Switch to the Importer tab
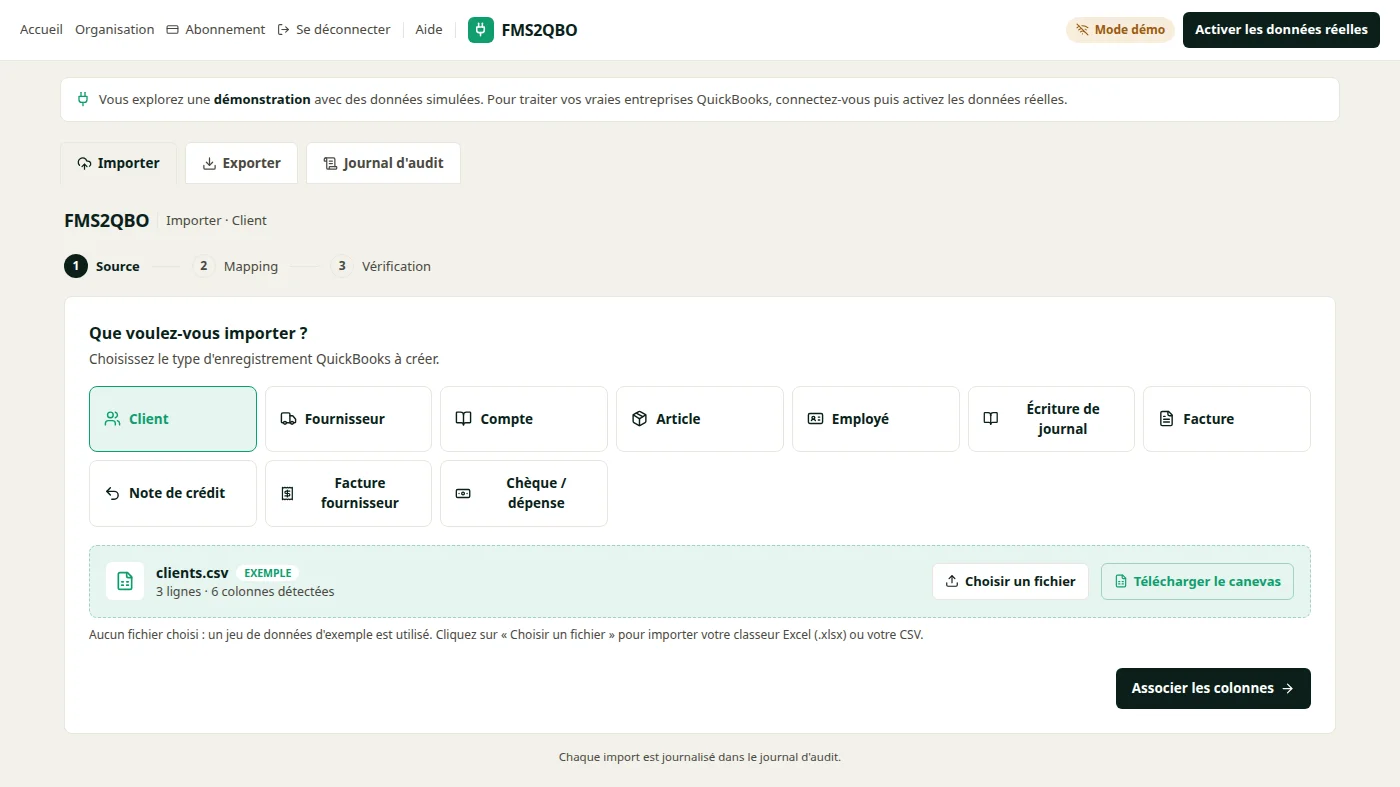This screenshot has width=1400, height=787. click(118, 163)
